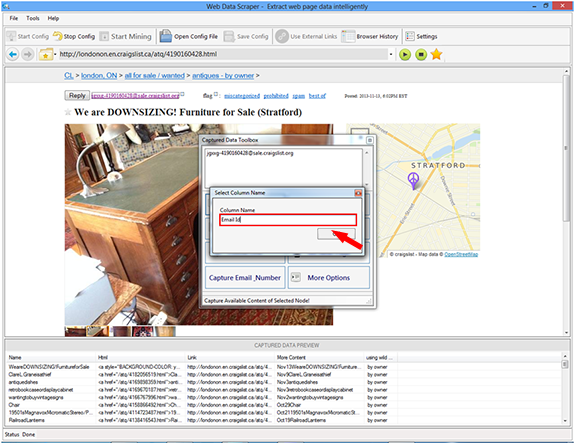Click the orange star bookmark icon
The image size is (575, 443).
[436, 54]
